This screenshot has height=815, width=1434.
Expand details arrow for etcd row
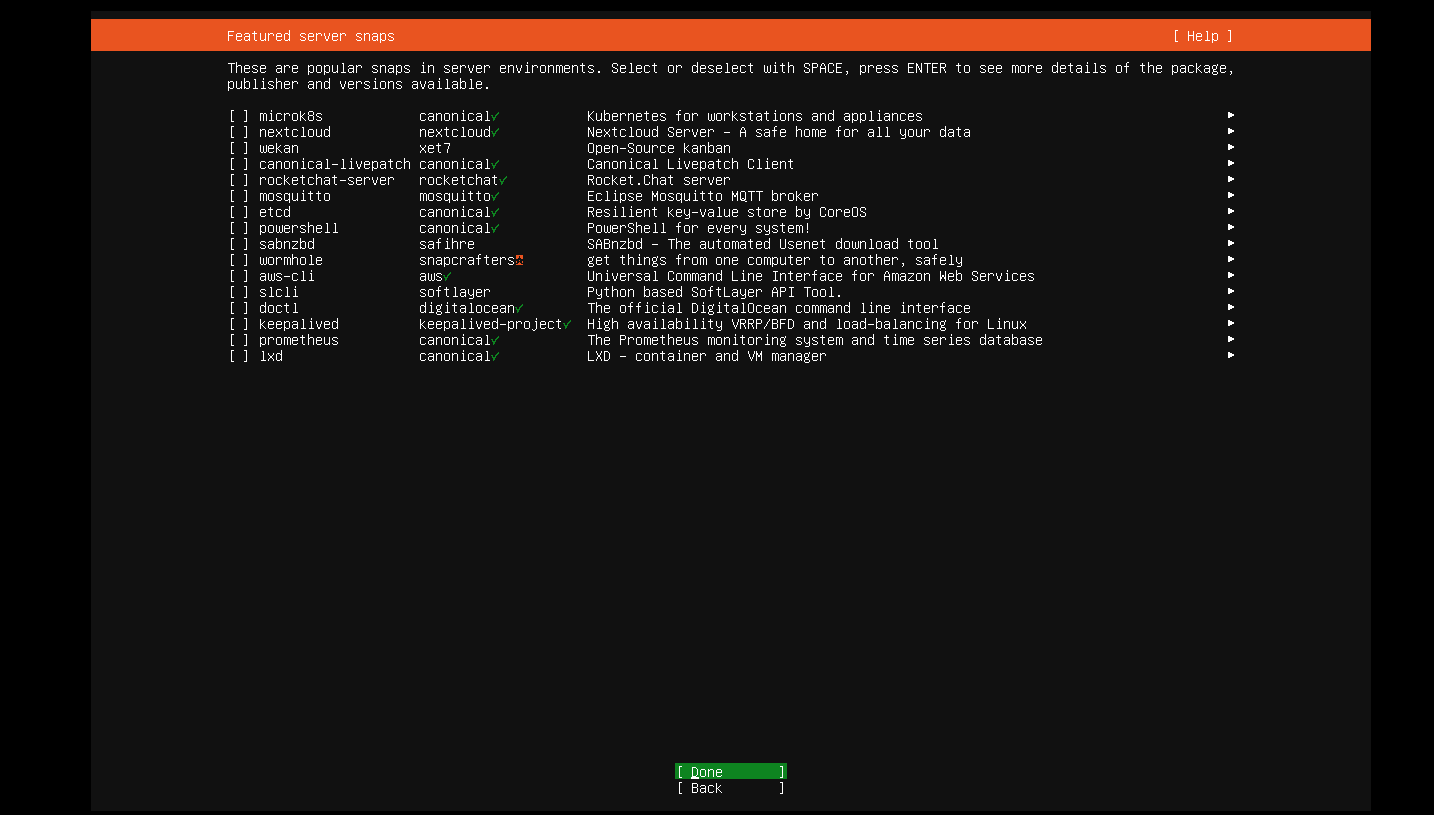pyautogui.click(x=1231, y=211)
